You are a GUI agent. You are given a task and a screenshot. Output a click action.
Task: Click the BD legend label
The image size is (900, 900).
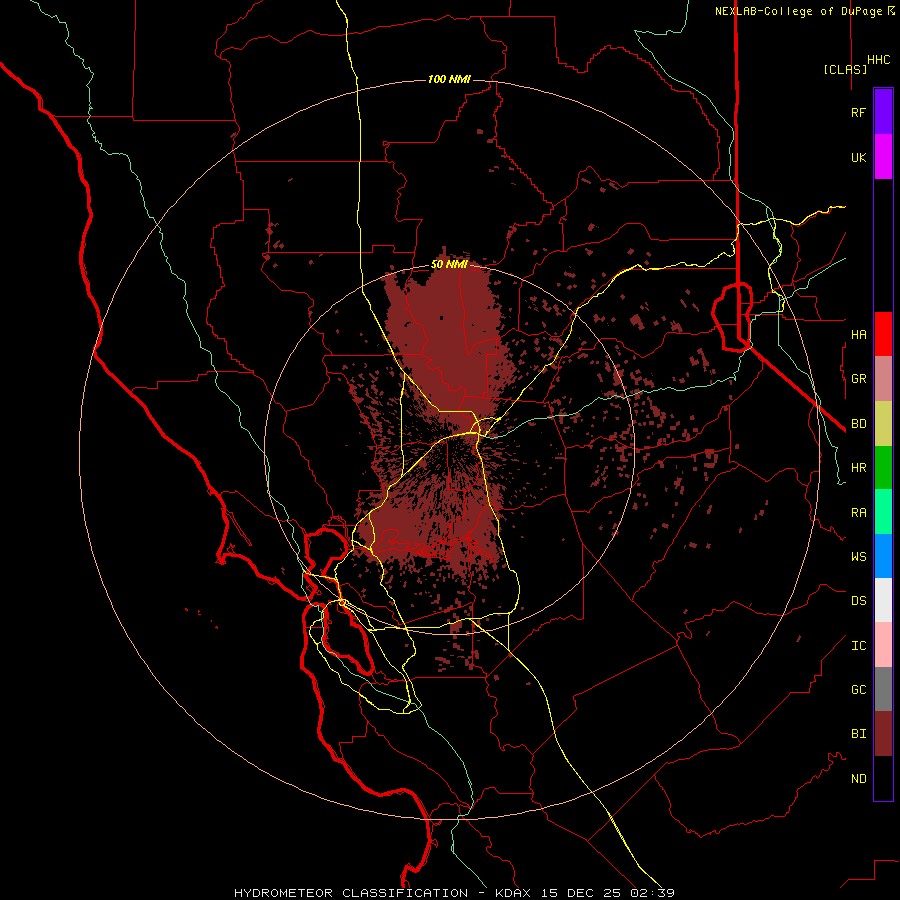[858, 424]
